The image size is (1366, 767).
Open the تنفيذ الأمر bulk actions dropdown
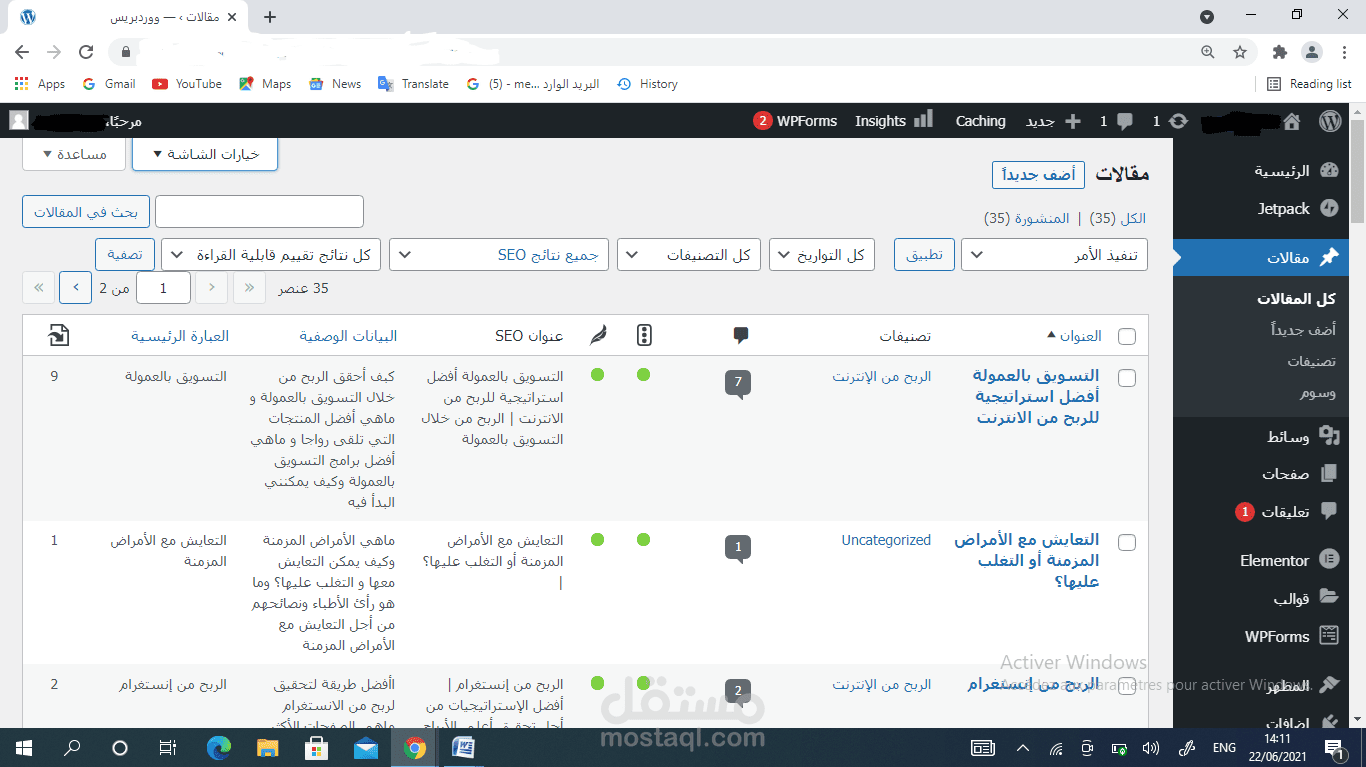[1053, 254]
